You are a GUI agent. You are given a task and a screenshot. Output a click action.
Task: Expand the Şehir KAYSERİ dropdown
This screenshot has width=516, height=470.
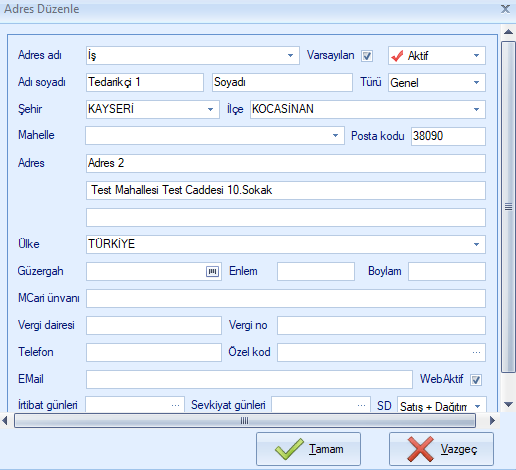point(210,109)
